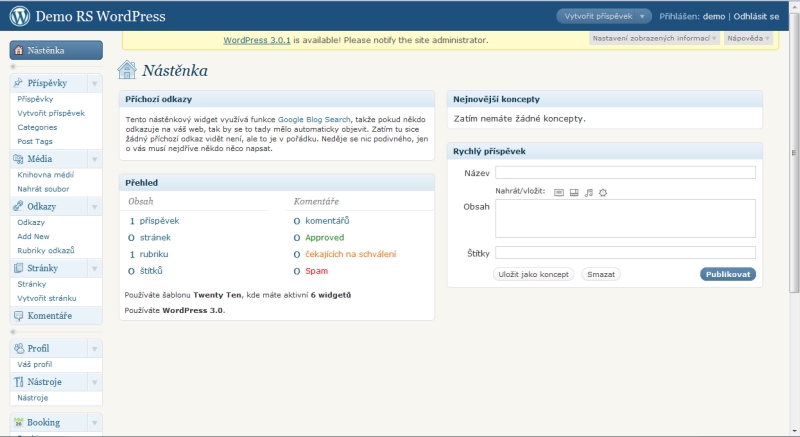Viewport: 800px width, 437px height.
Task: Click the Obsah text area
Action: tap(625, 218)
